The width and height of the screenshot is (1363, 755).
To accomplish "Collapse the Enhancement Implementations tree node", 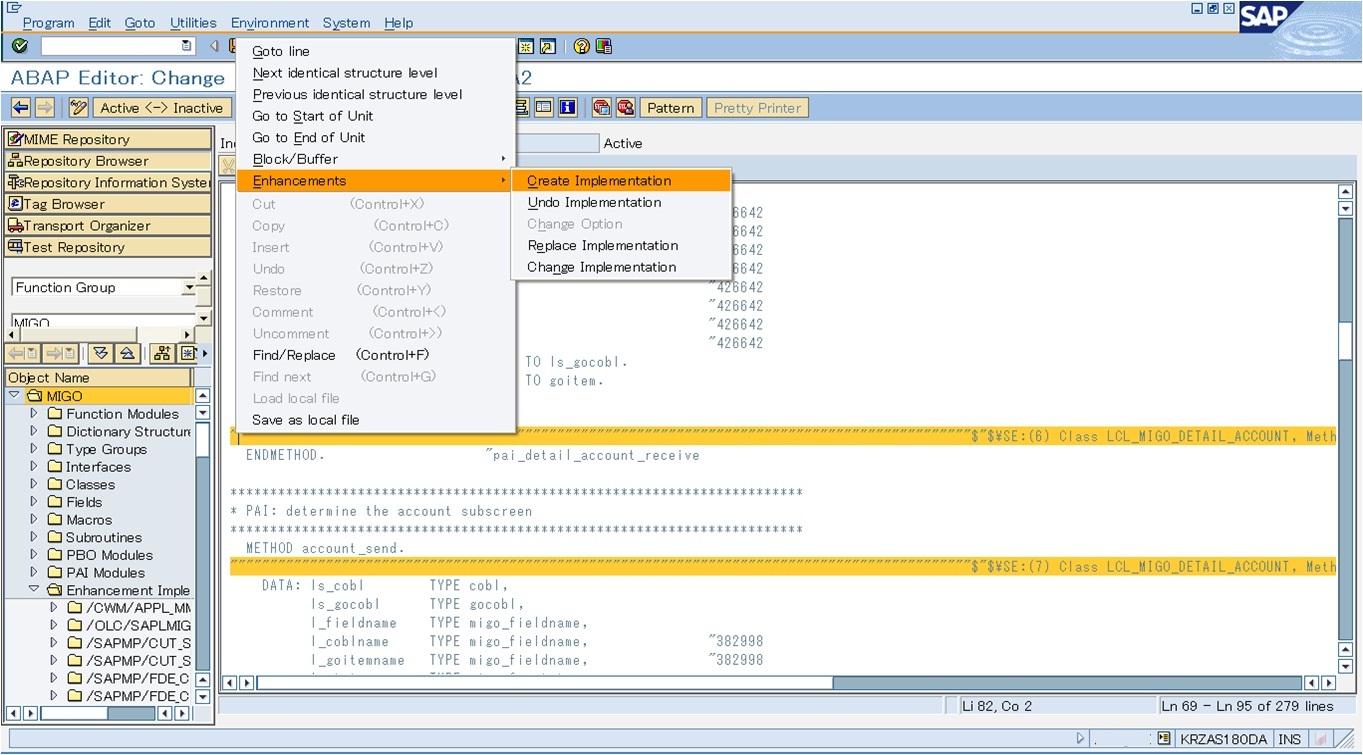I will point(33,590).
